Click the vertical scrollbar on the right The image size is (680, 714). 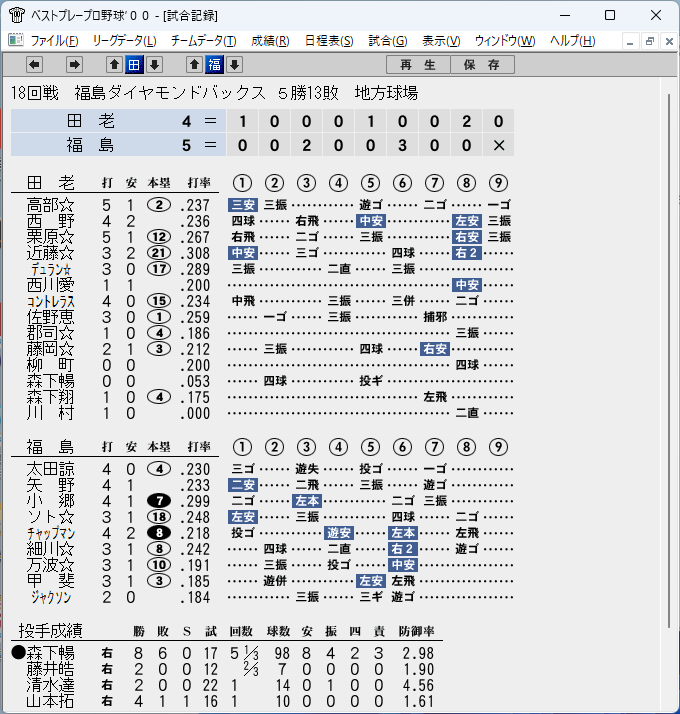(669, 360)
